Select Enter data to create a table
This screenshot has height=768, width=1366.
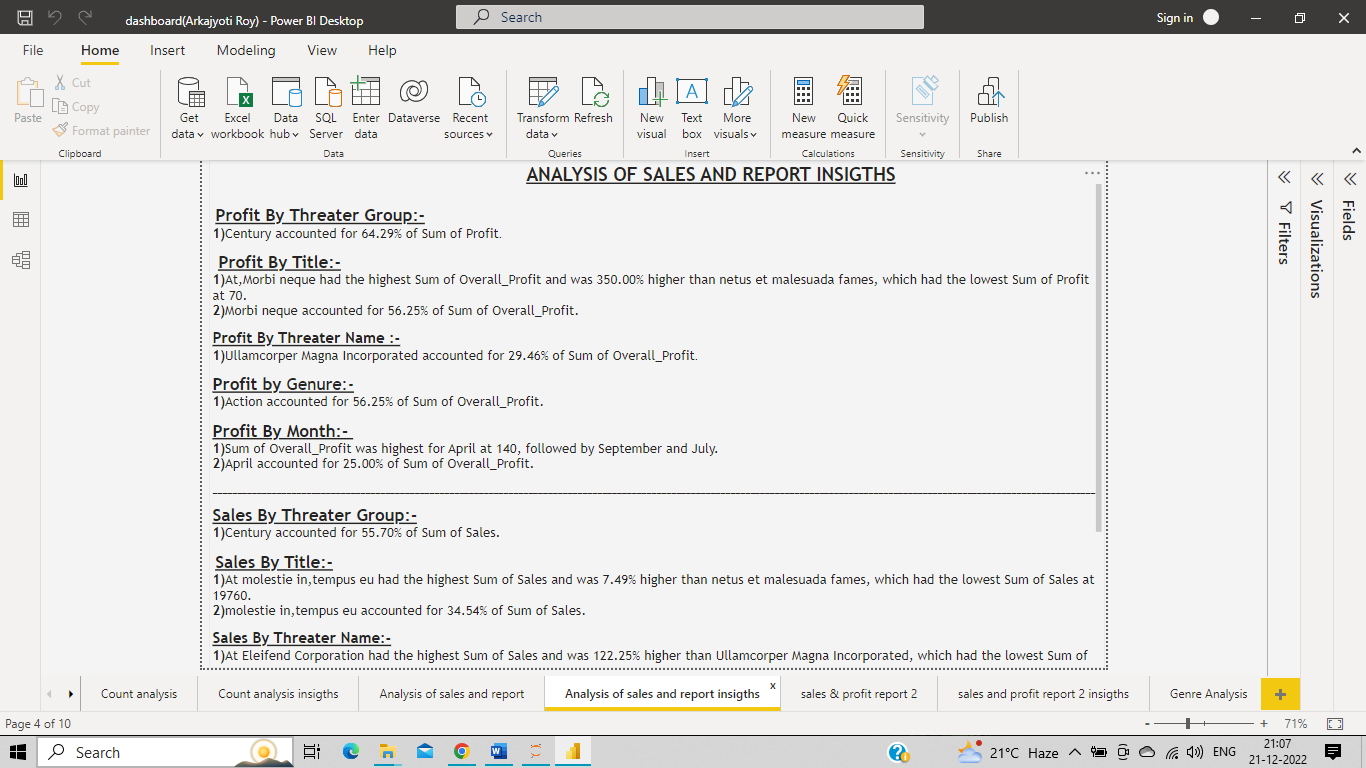pyautogui.click(x=365, y=107)
